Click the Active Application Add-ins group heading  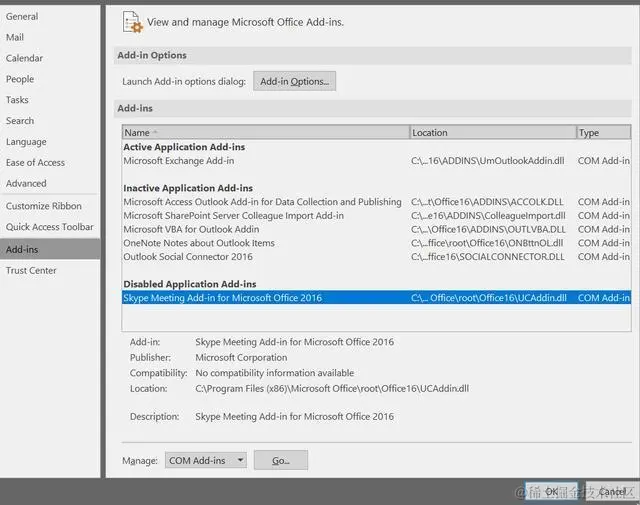tap(184, 147)
